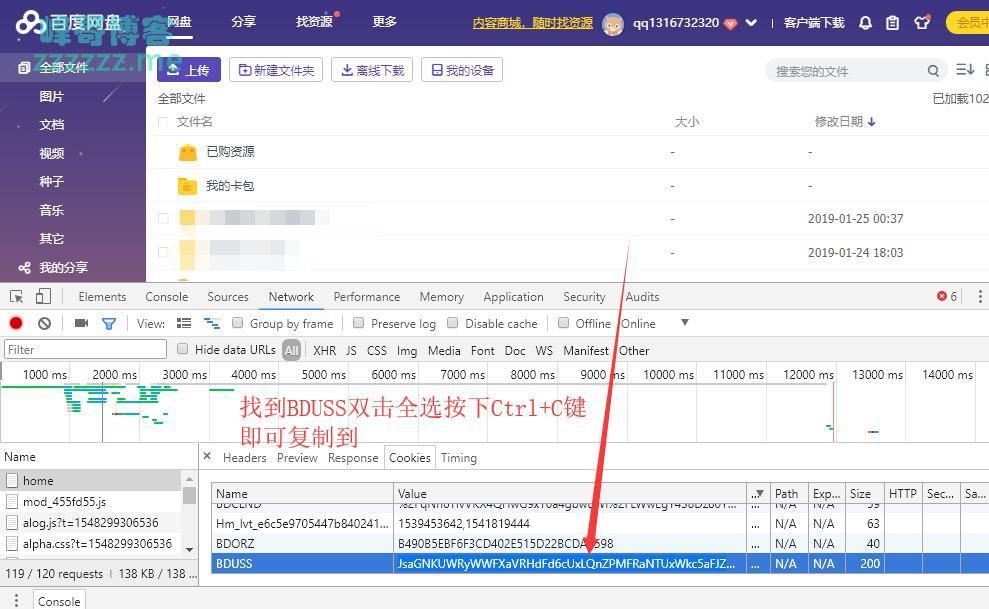Enable Disable cache

tap(452, 323)
